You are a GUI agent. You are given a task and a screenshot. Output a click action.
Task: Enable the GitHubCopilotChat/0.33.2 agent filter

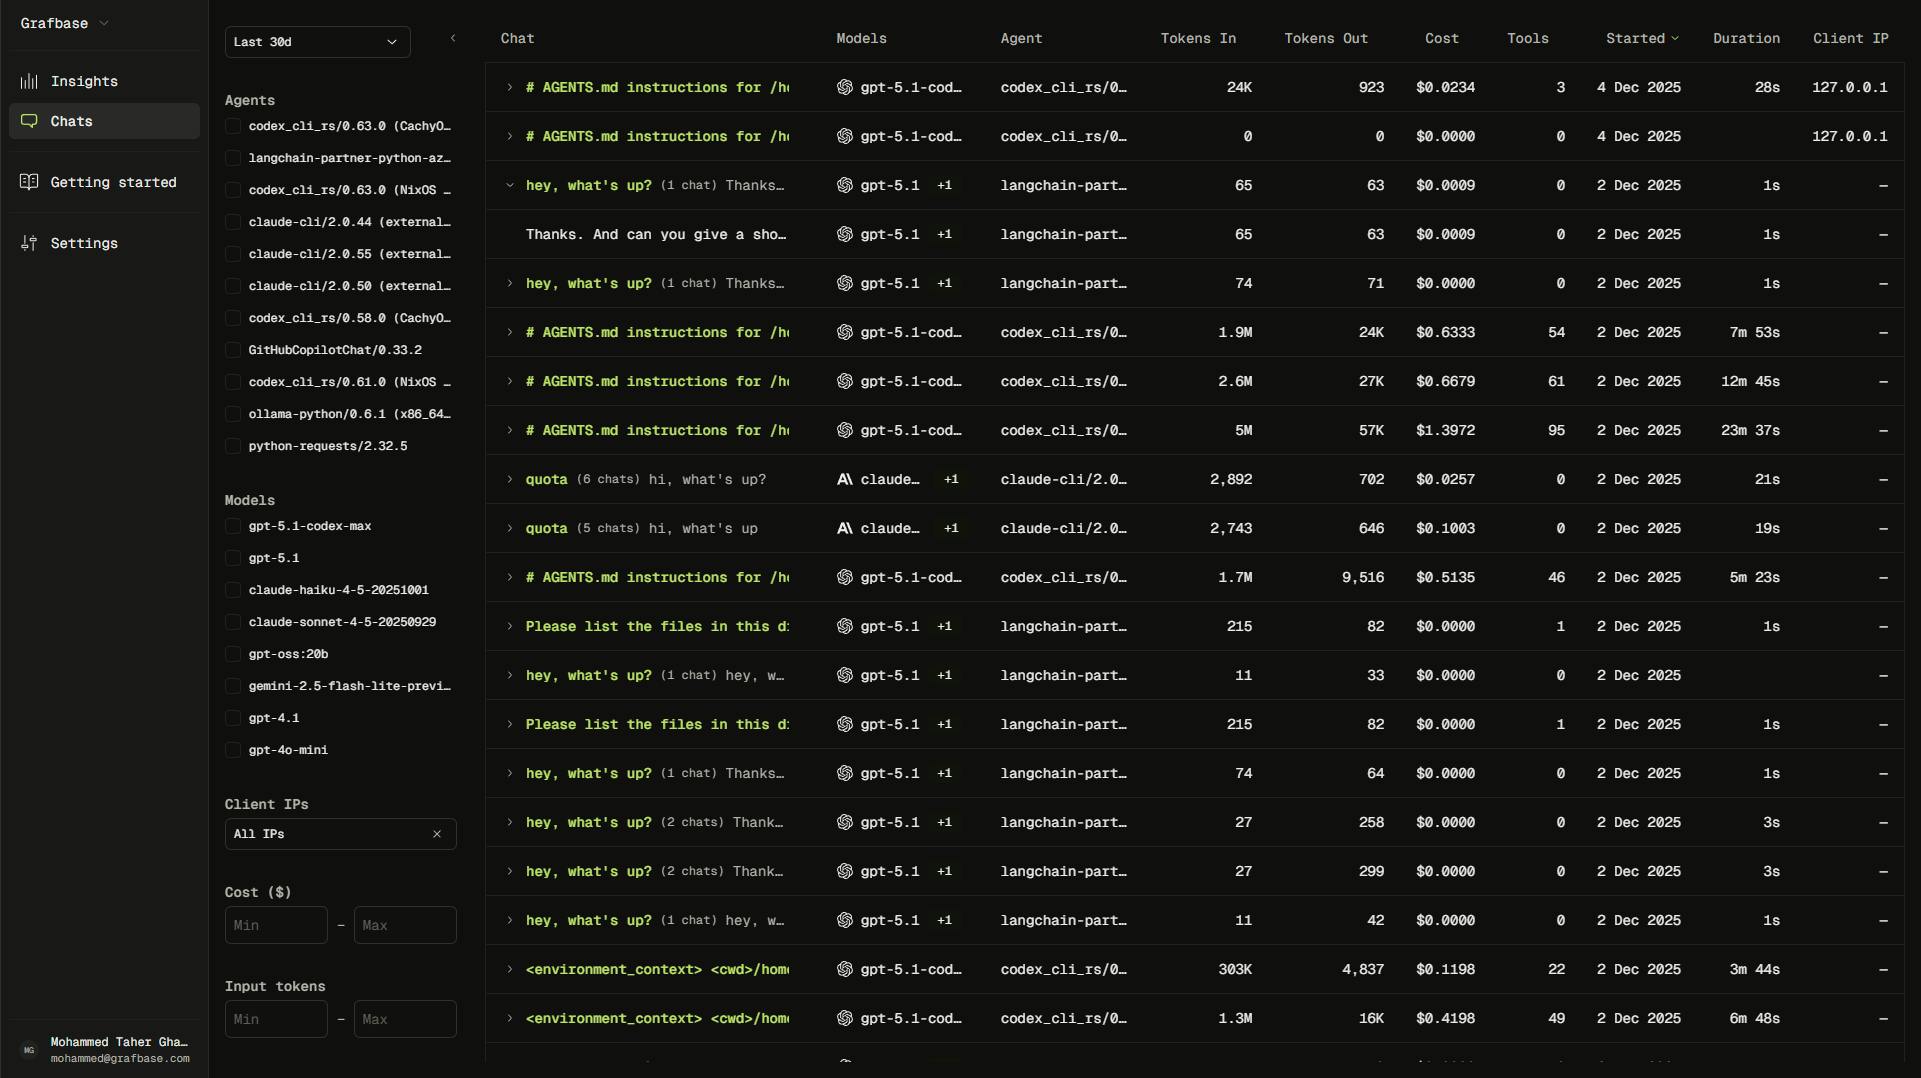click(x=233, y=350)
